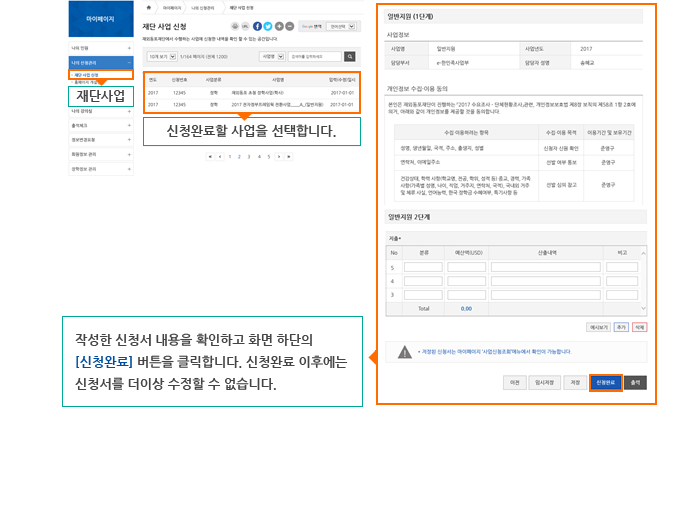This screenshot has height=516, width=700.
Task: Click the 분류 input in row 3
Action: 423,295
